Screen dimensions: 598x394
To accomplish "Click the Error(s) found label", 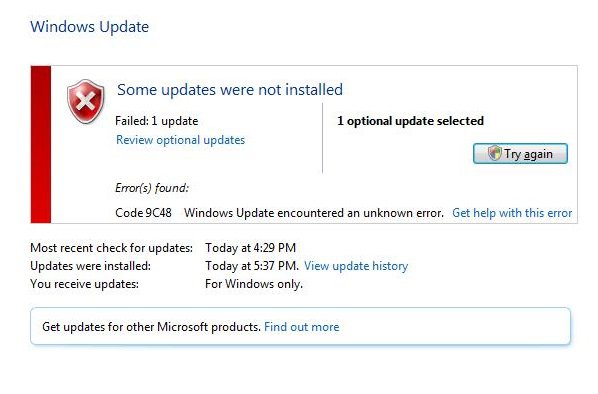I will point(152,188).
